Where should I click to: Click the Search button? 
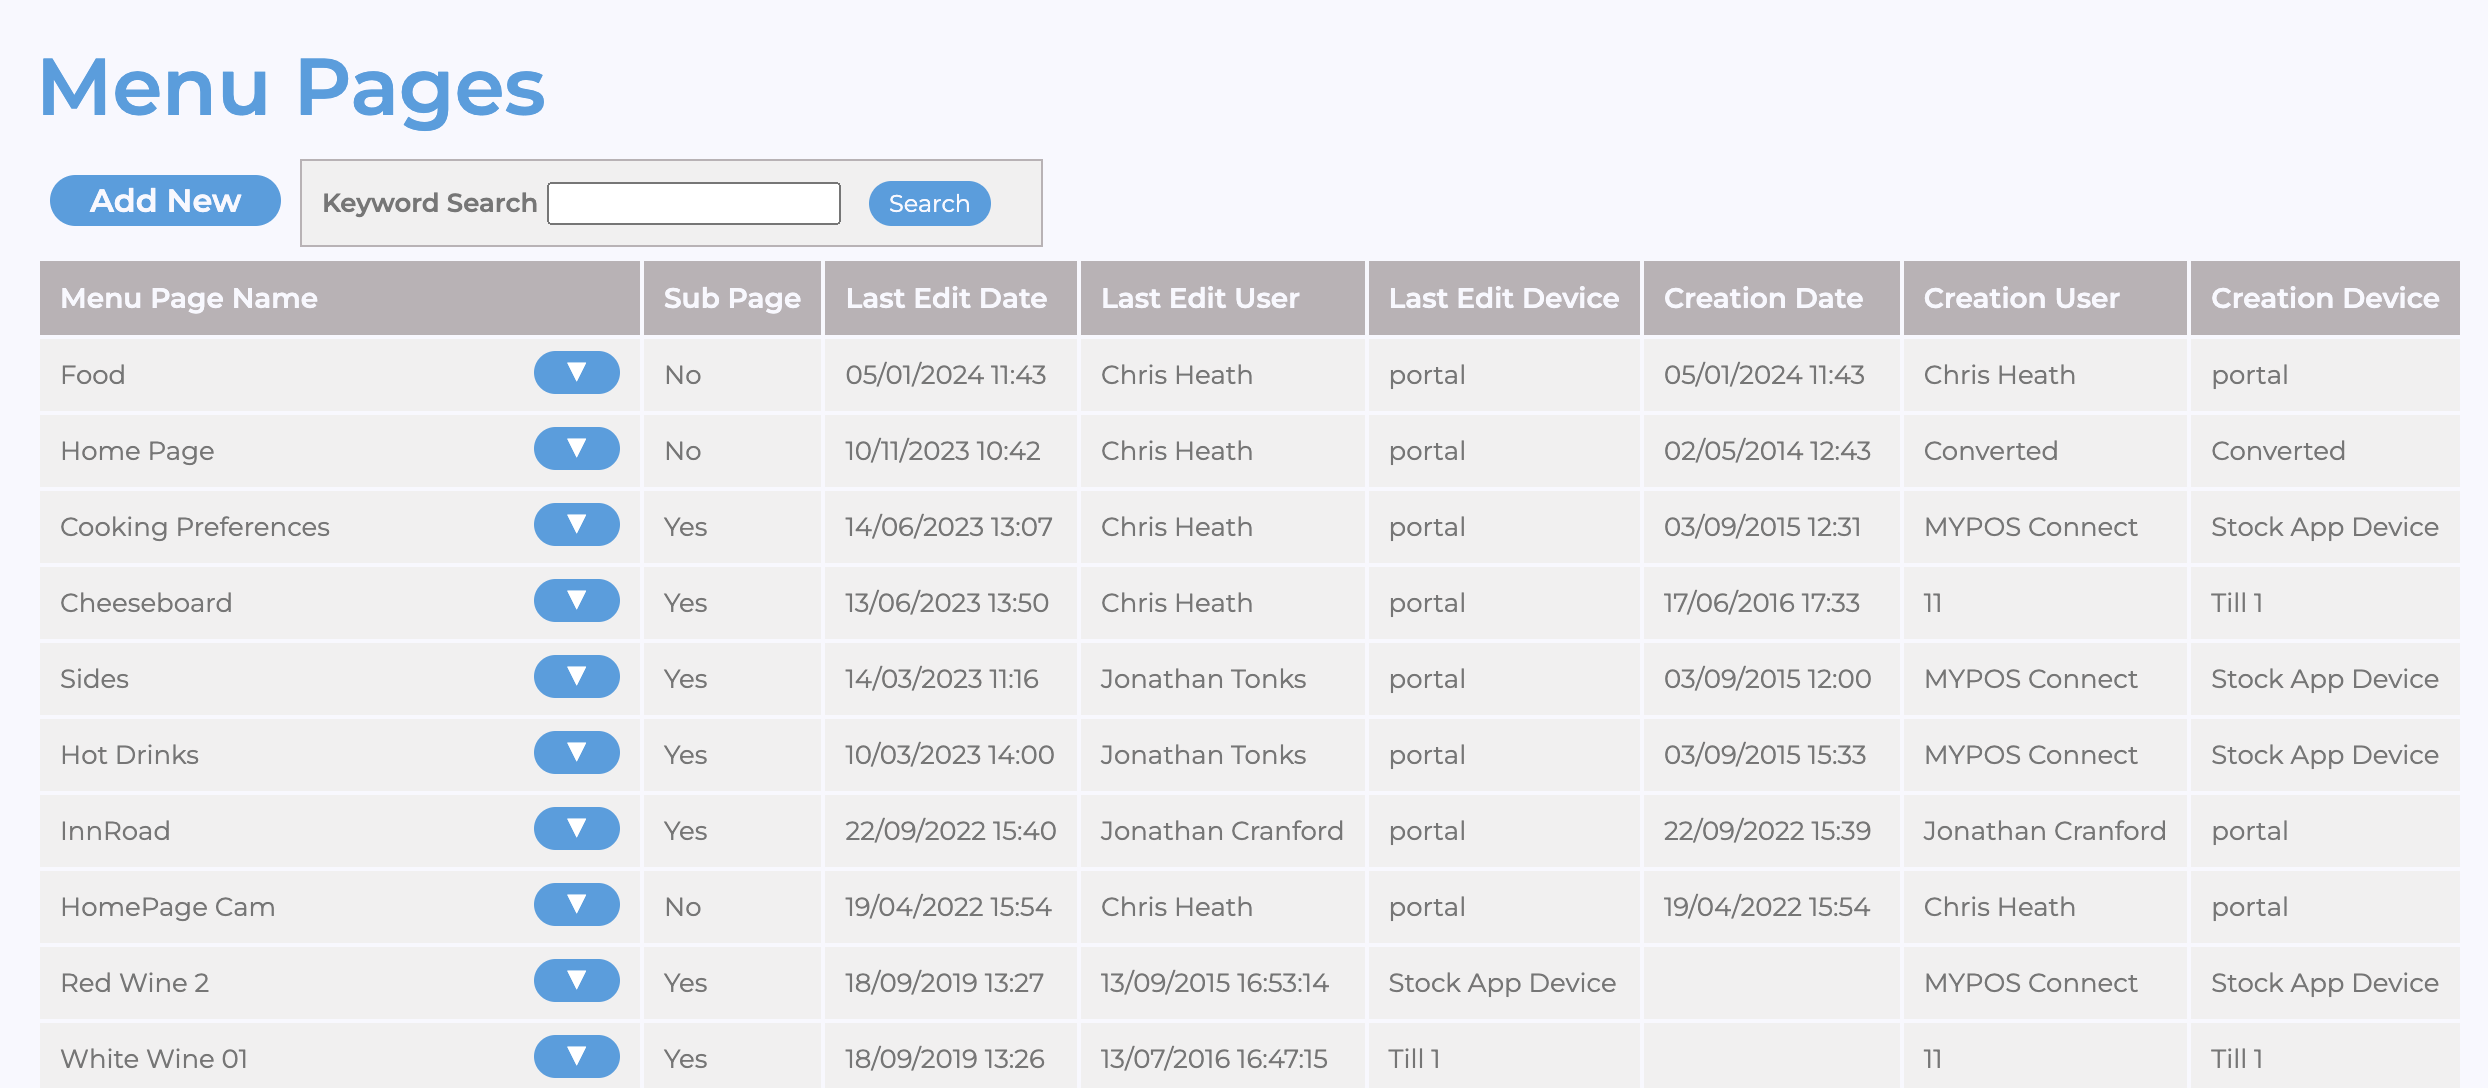tap(929, 203)
